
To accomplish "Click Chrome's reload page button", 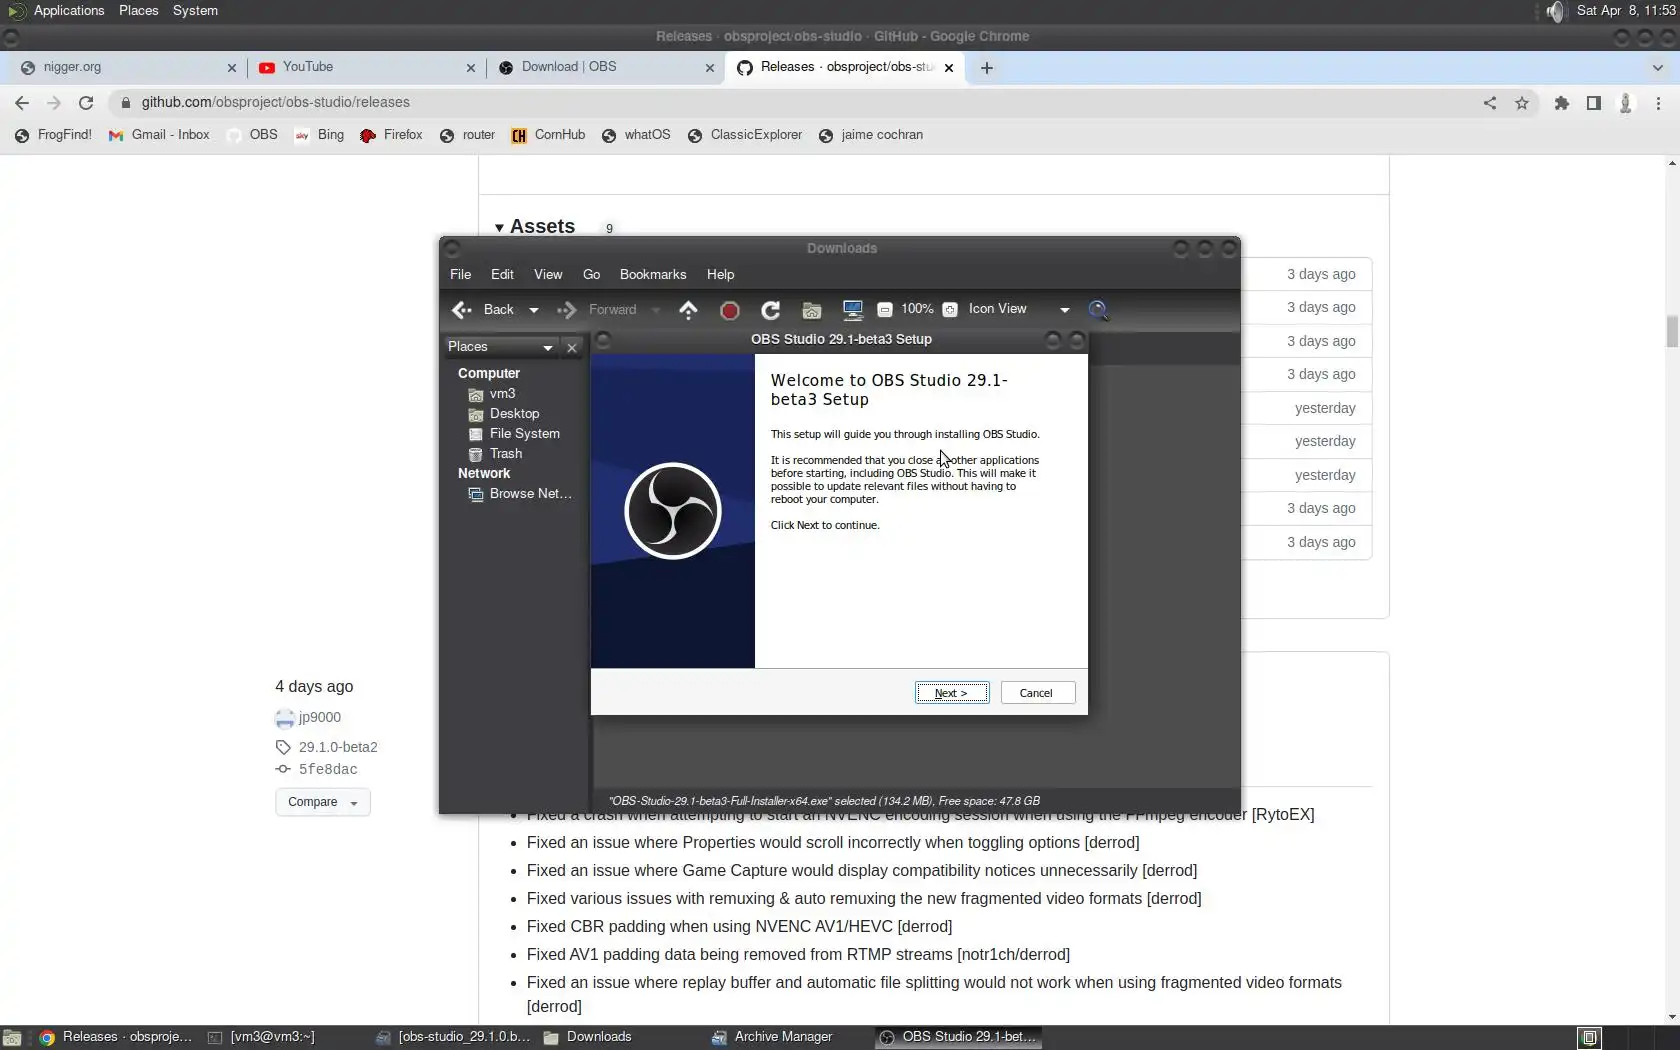I will pyautogui.click(x=86, y=103).
